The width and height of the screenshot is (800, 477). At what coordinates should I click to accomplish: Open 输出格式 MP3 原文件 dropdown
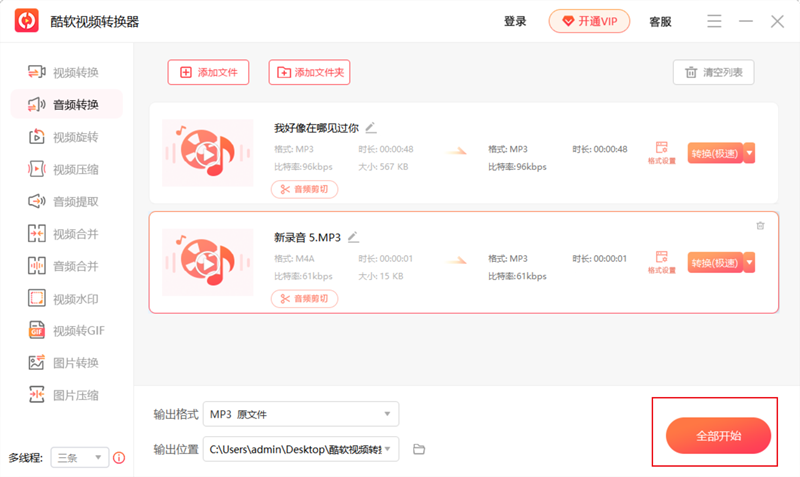301,414
